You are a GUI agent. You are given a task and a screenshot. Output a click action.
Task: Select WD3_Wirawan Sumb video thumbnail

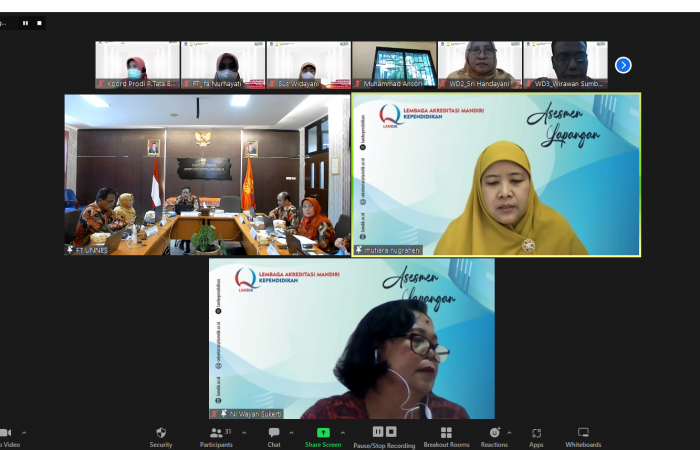click(565, 65)
